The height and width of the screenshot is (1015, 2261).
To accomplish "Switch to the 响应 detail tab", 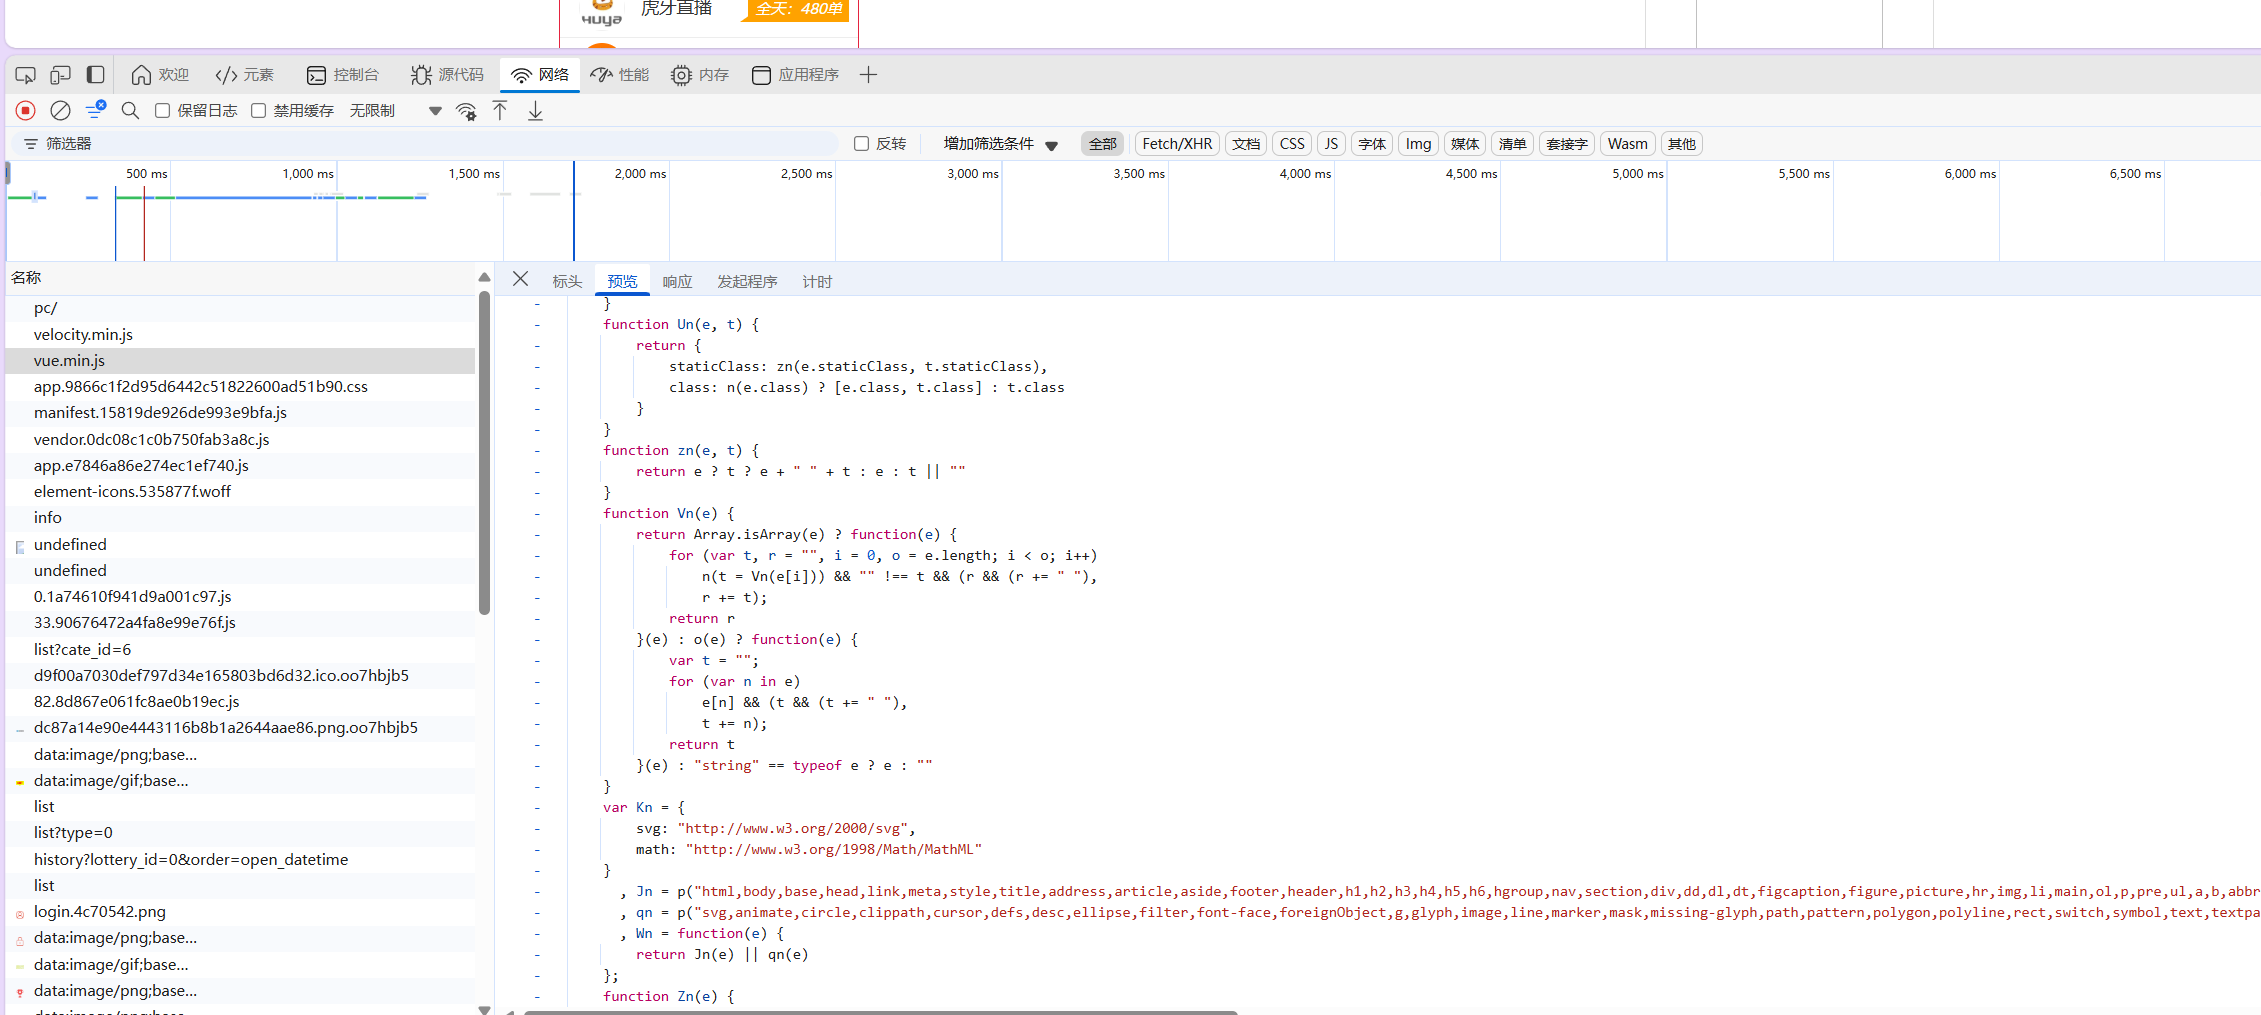I will point(677,282).
